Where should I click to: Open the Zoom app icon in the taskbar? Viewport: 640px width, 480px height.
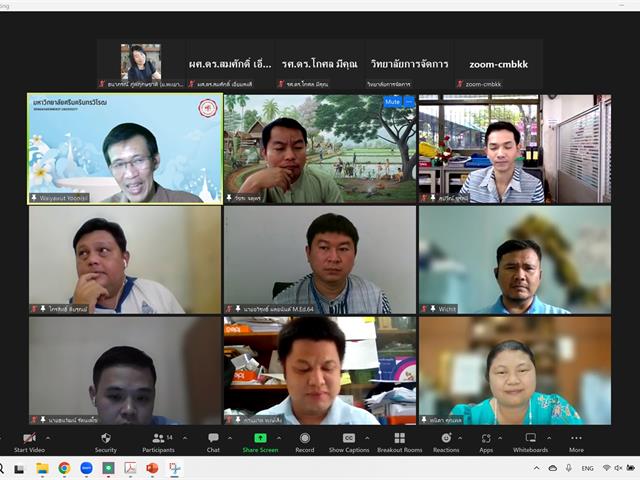click(86, 468)
